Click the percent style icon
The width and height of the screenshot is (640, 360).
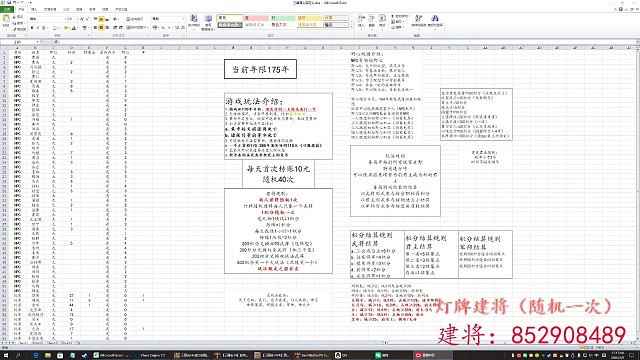tap(162, 27)
